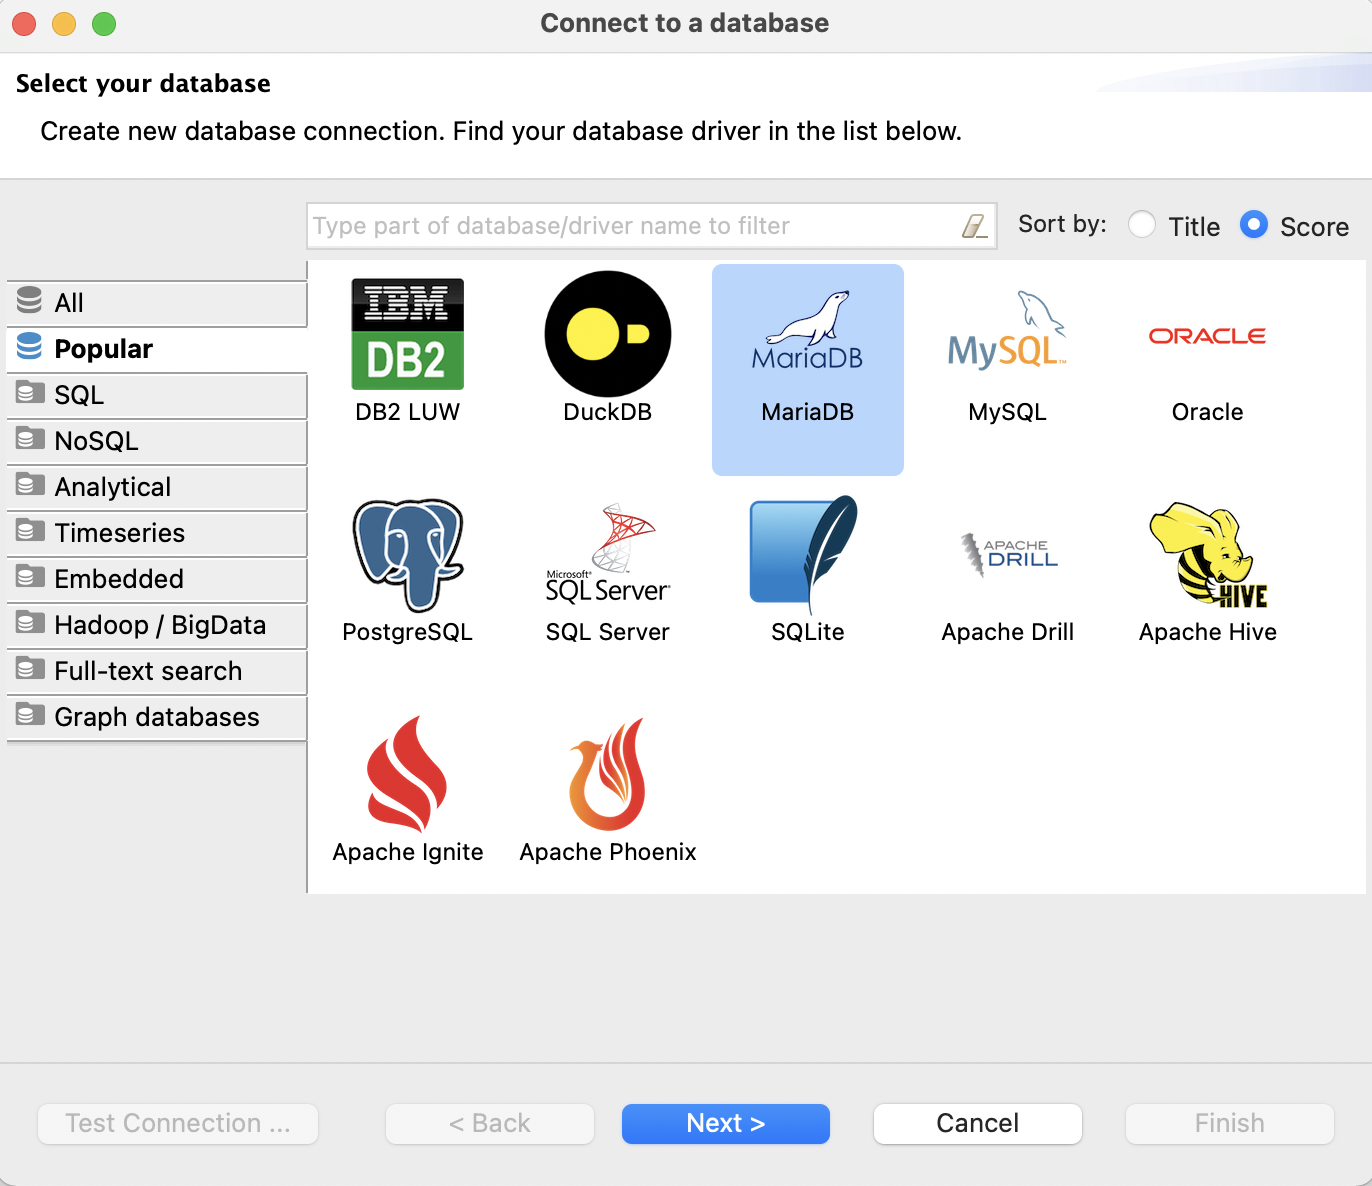Choose the PostgreSQL elephant icon

(408, 555)
